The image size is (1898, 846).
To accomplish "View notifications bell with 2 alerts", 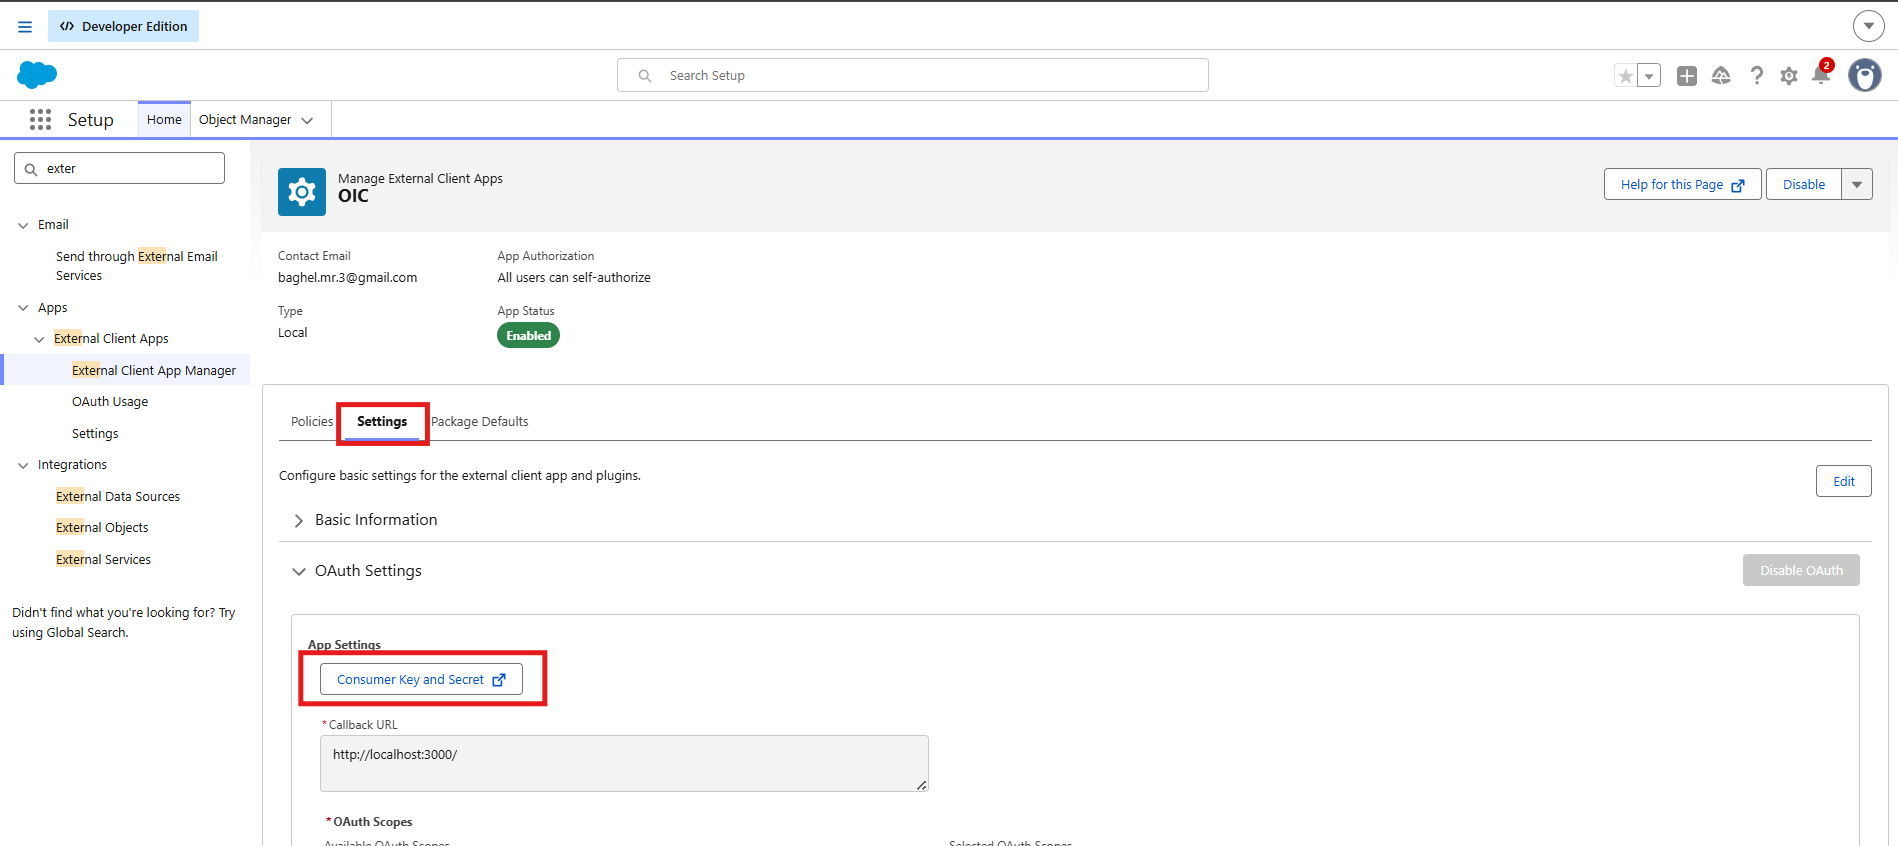I will (x=1821, y=74).
